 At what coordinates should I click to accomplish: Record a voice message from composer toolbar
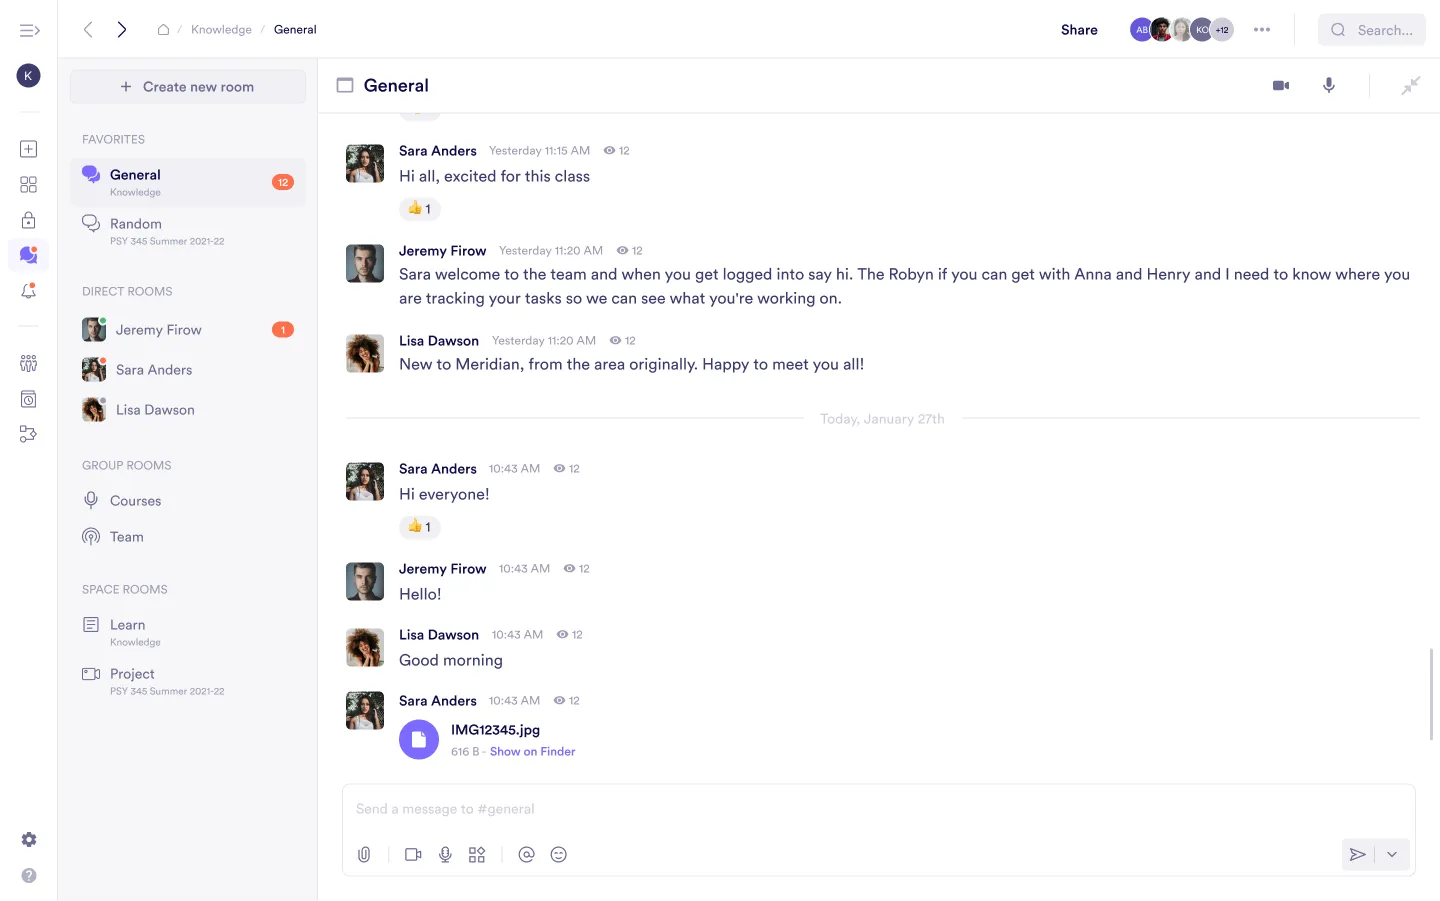pyautogui.click(x=445, y=855)
